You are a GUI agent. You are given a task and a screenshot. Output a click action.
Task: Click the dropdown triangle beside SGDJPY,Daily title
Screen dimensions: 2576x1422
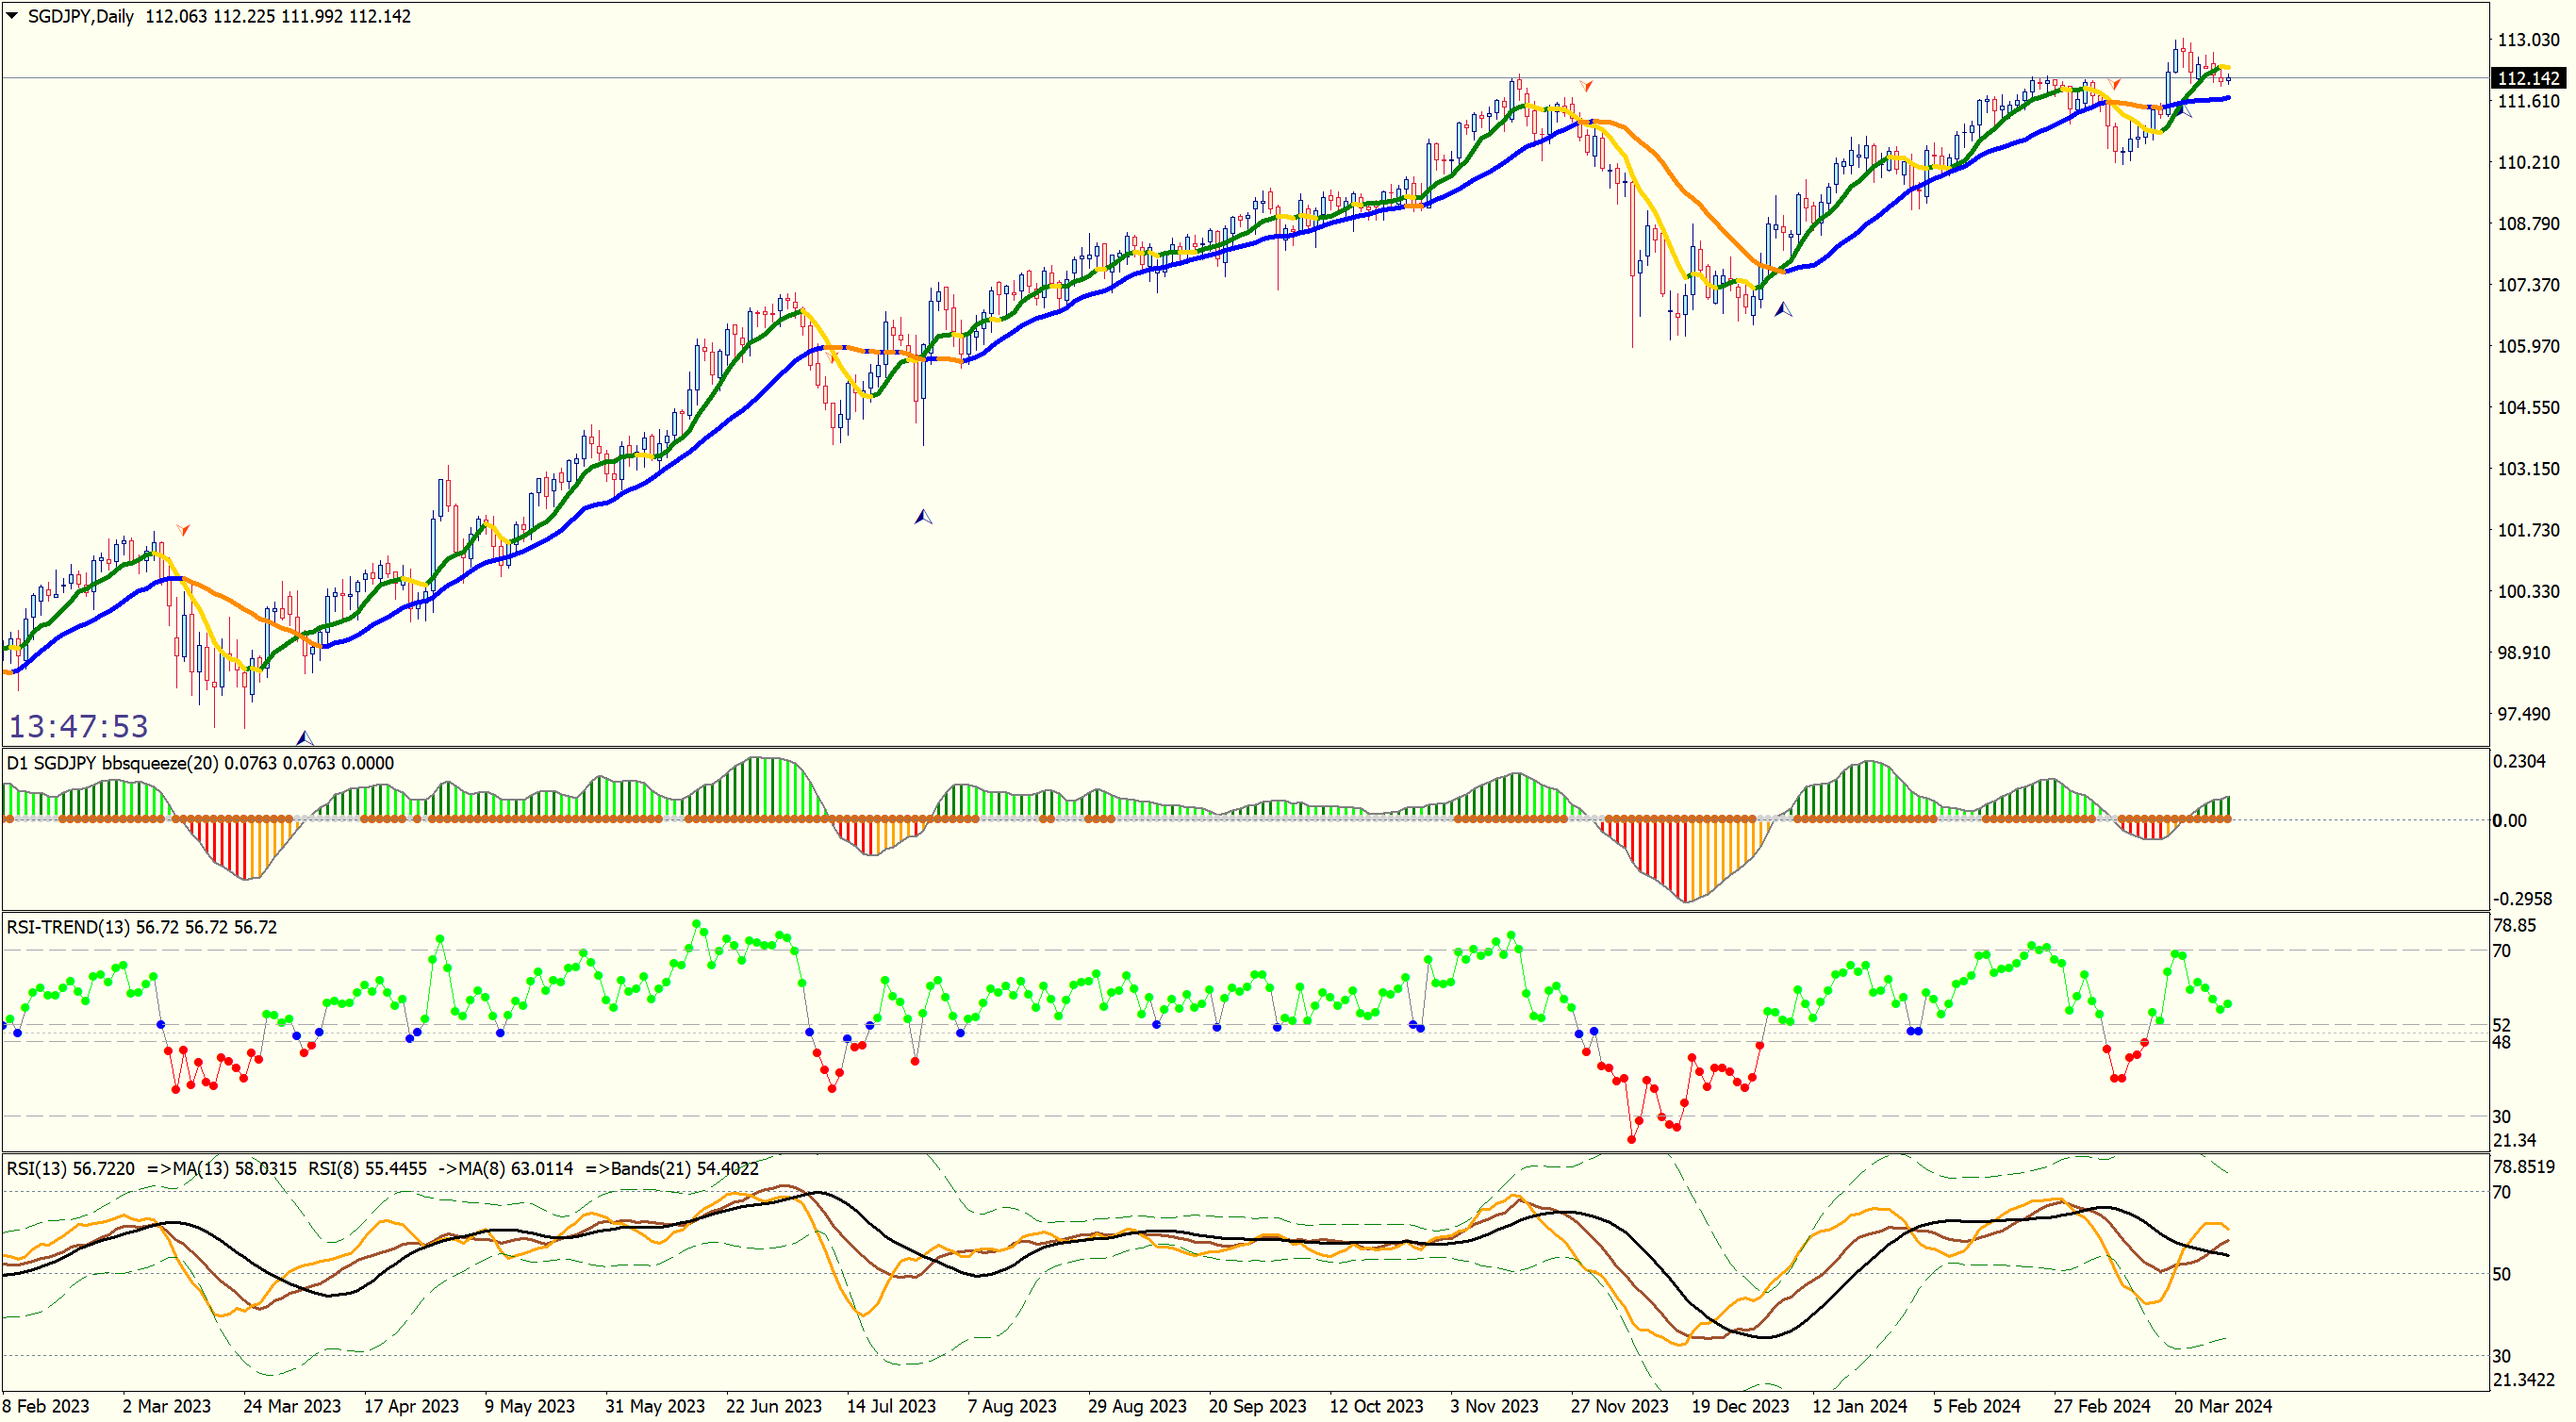click(12, 16)
